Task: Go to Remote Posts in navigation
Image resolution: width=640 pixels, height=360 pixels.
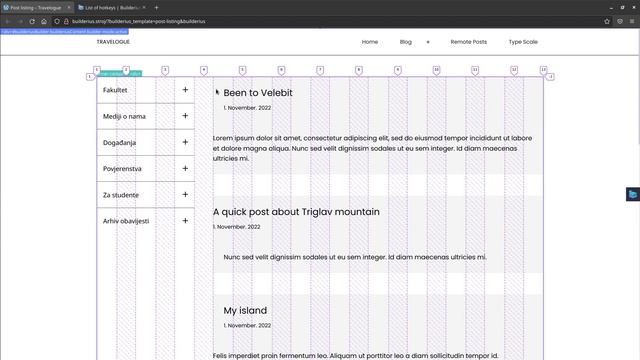Action: tap(469, 42)
